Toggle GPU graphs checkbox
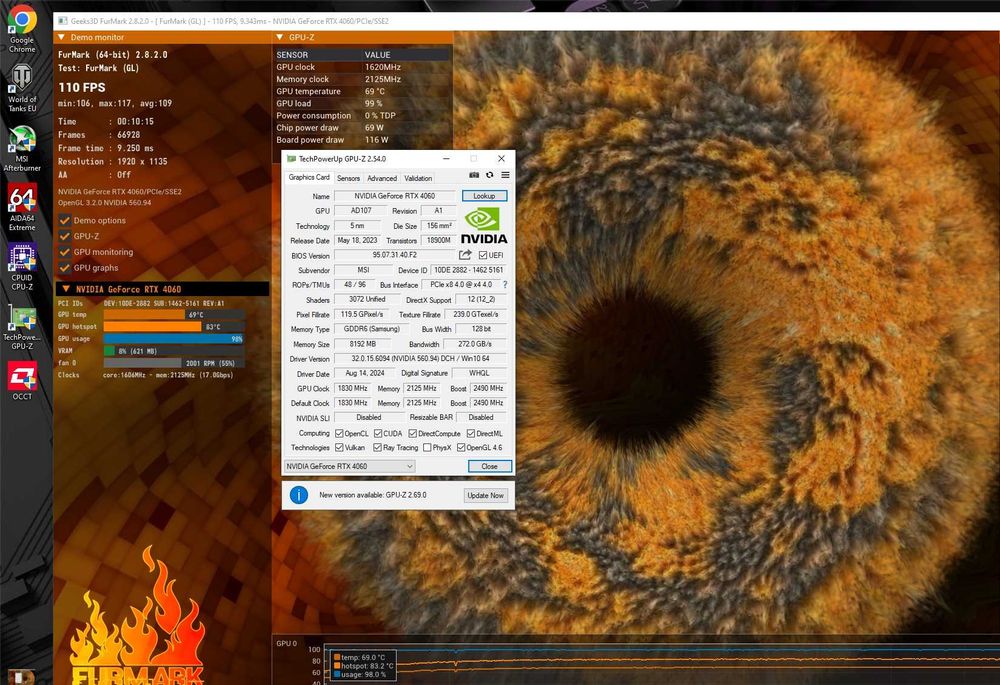 pos(64,268)
